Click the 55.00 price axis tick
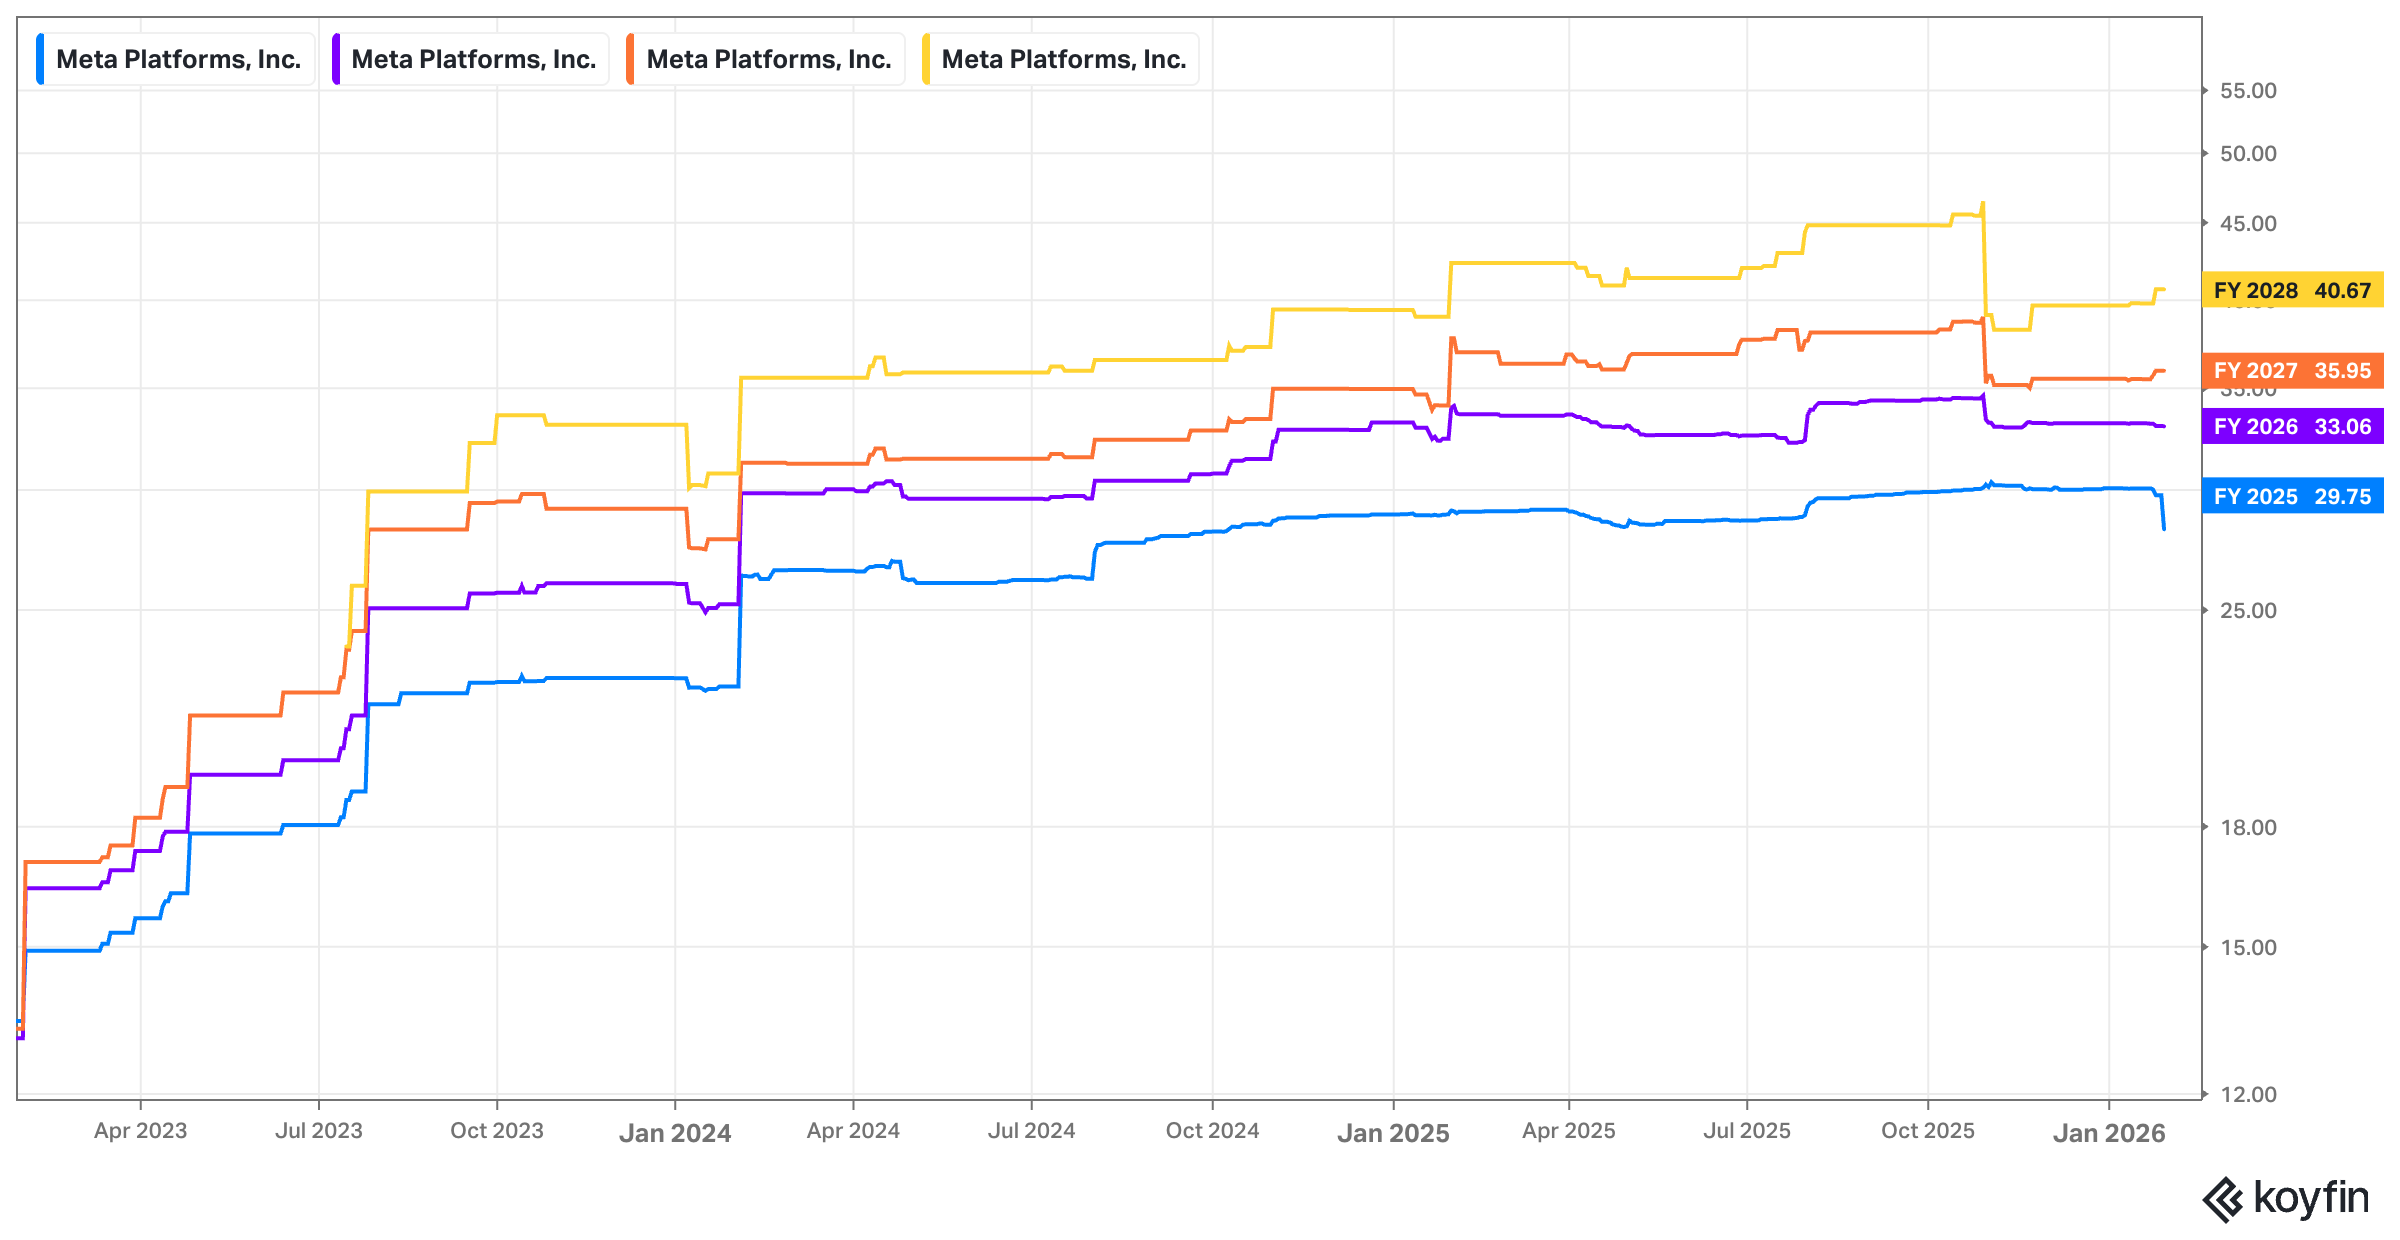 [x=2248, y=91]
